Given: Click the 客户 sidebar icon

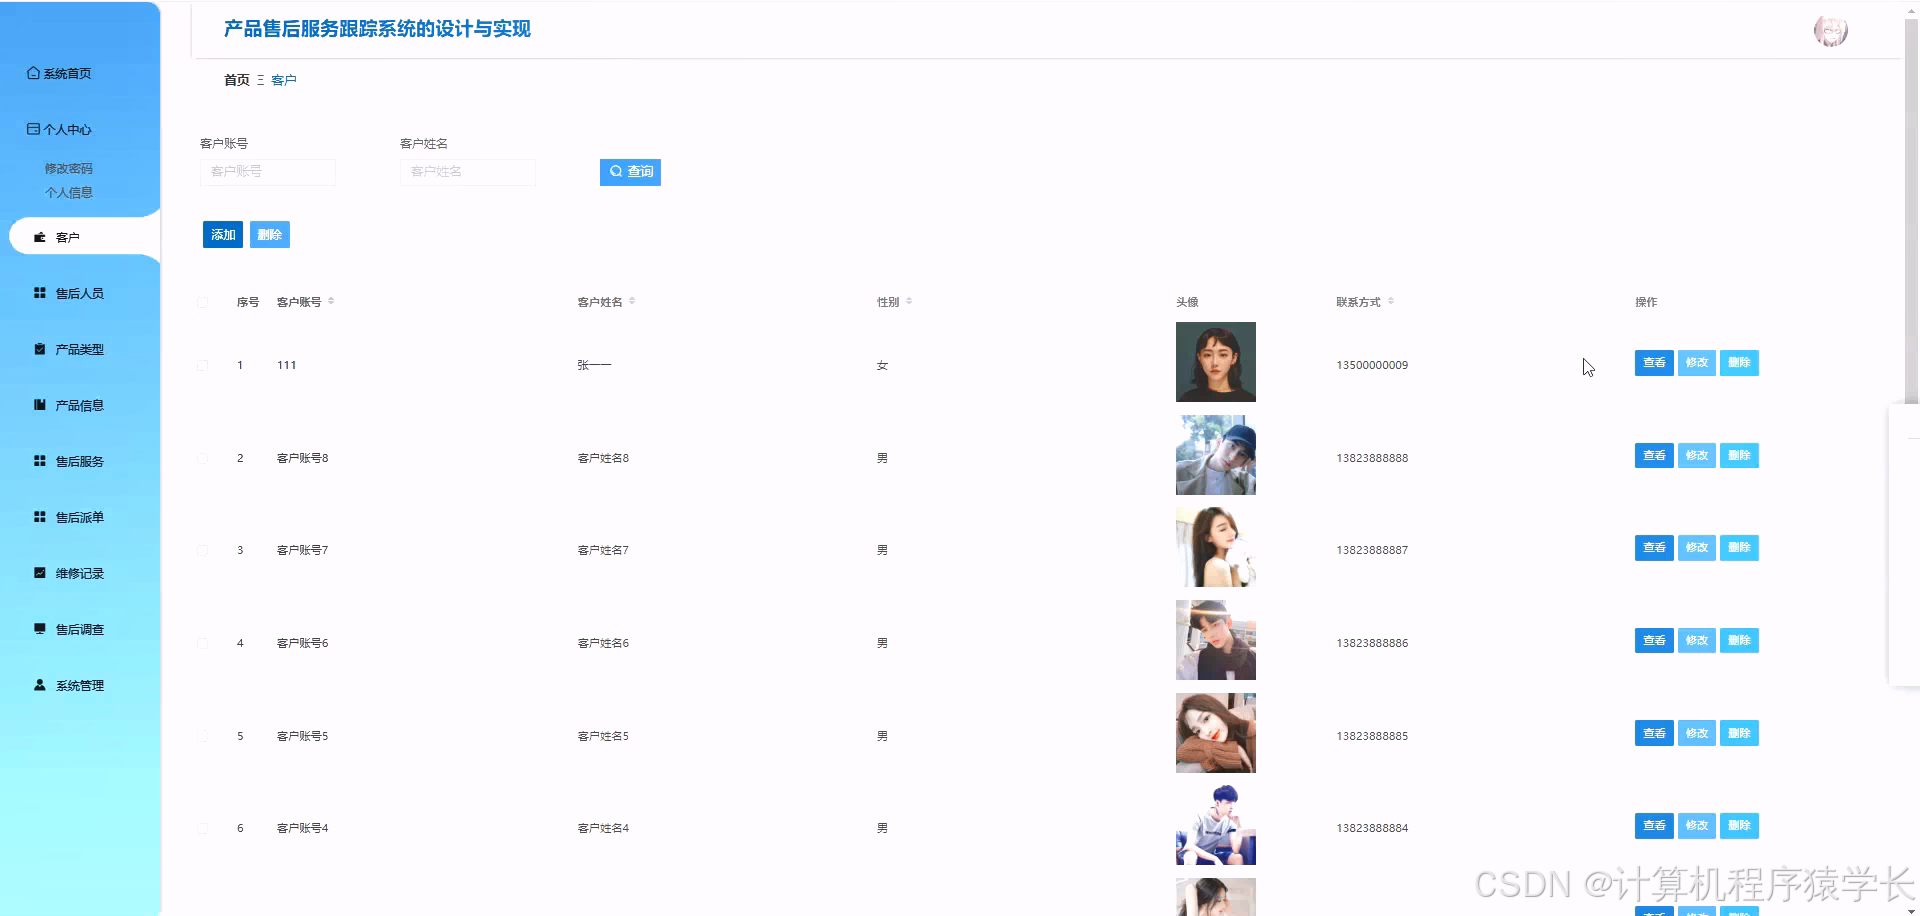Looking at the screenshot, I should [x=40, y=237].
